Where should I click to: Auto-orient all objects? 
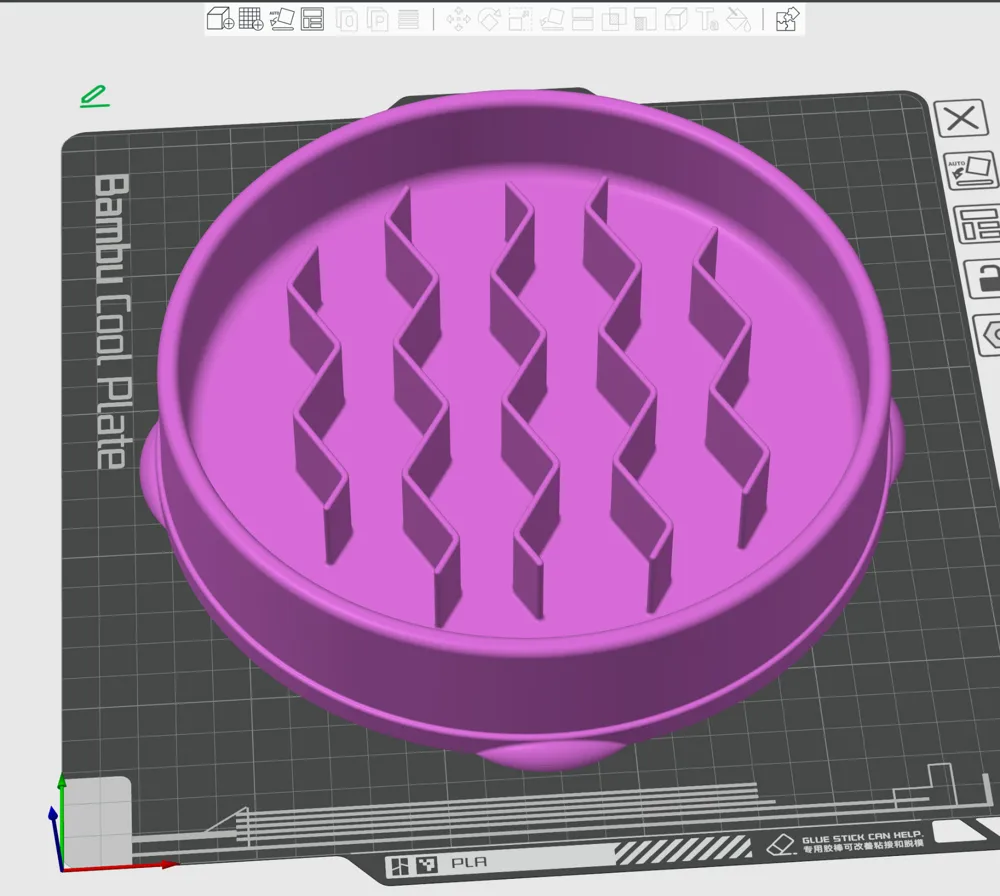(x=283, y=20)
